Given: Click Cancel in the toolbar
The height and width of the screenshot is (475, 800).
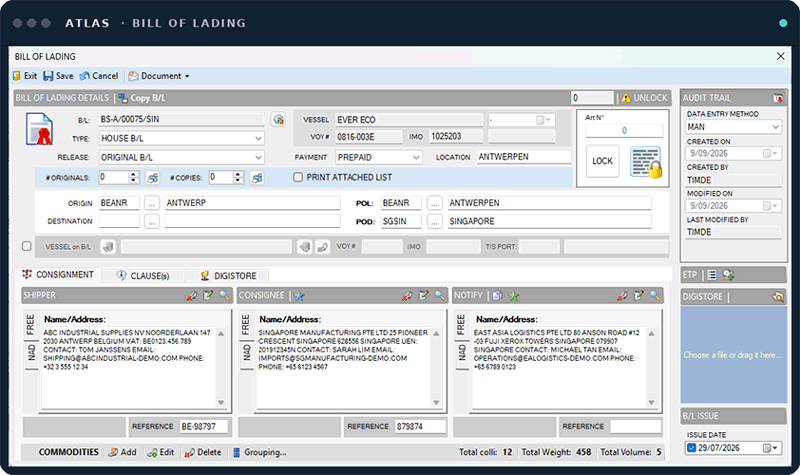Looking at the screenshot, I should pyautogui.click(x=99, y=76).
